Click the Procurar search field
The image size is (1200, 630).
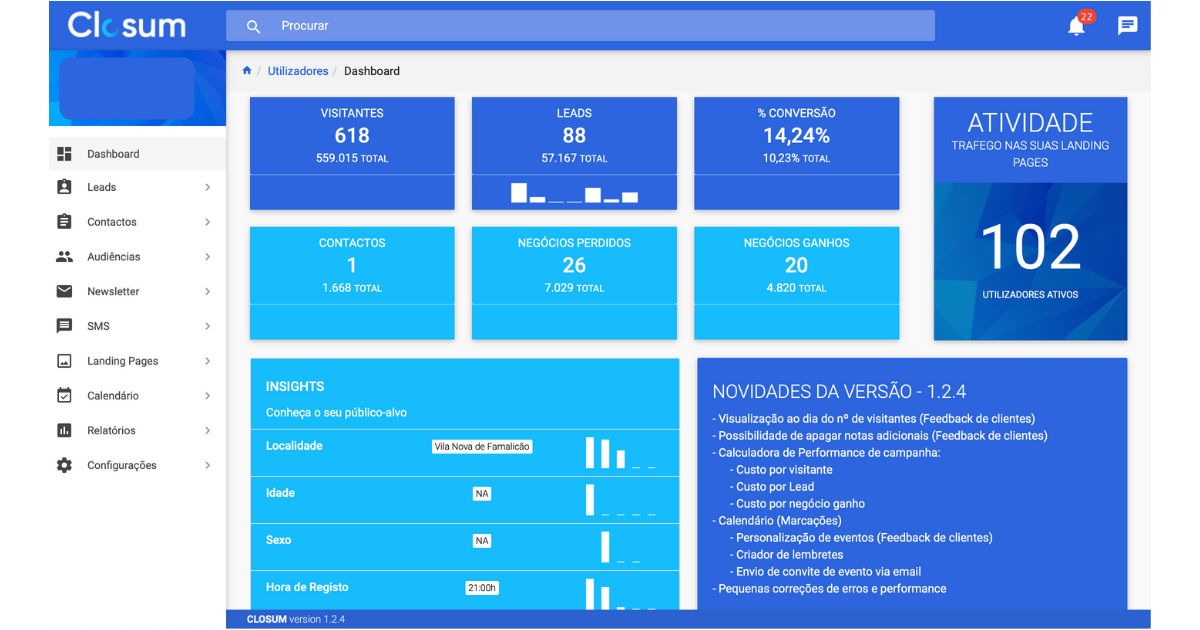tap(580, 26)
